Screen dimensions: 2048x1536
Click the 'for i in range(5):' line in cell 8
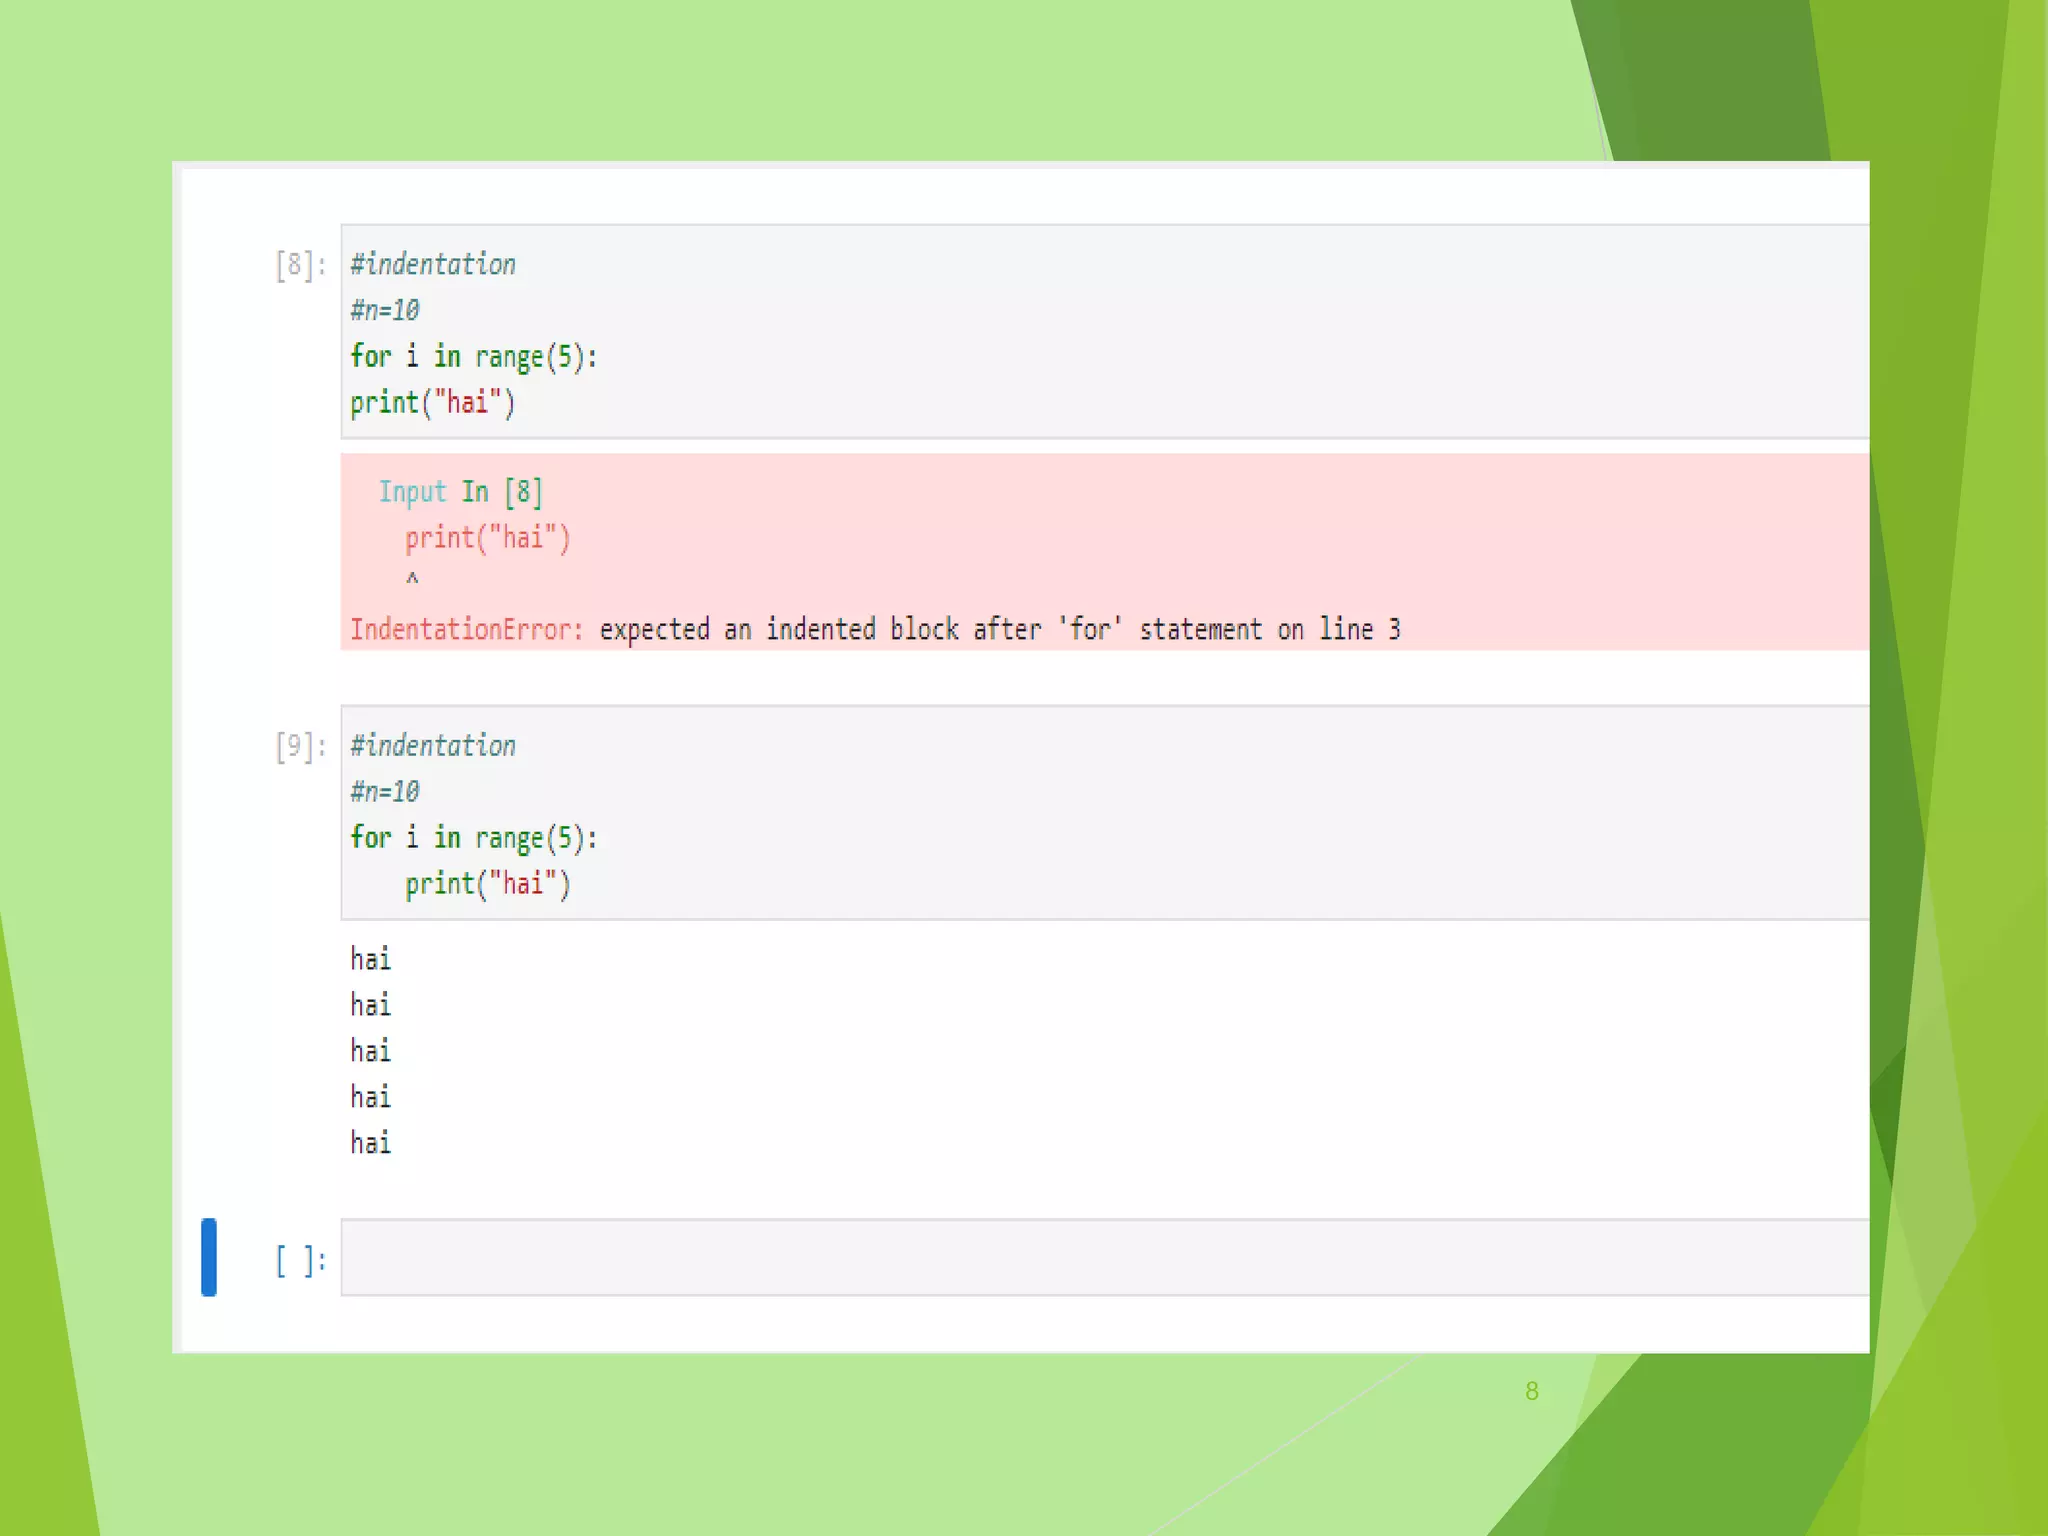tap(473, 357)
